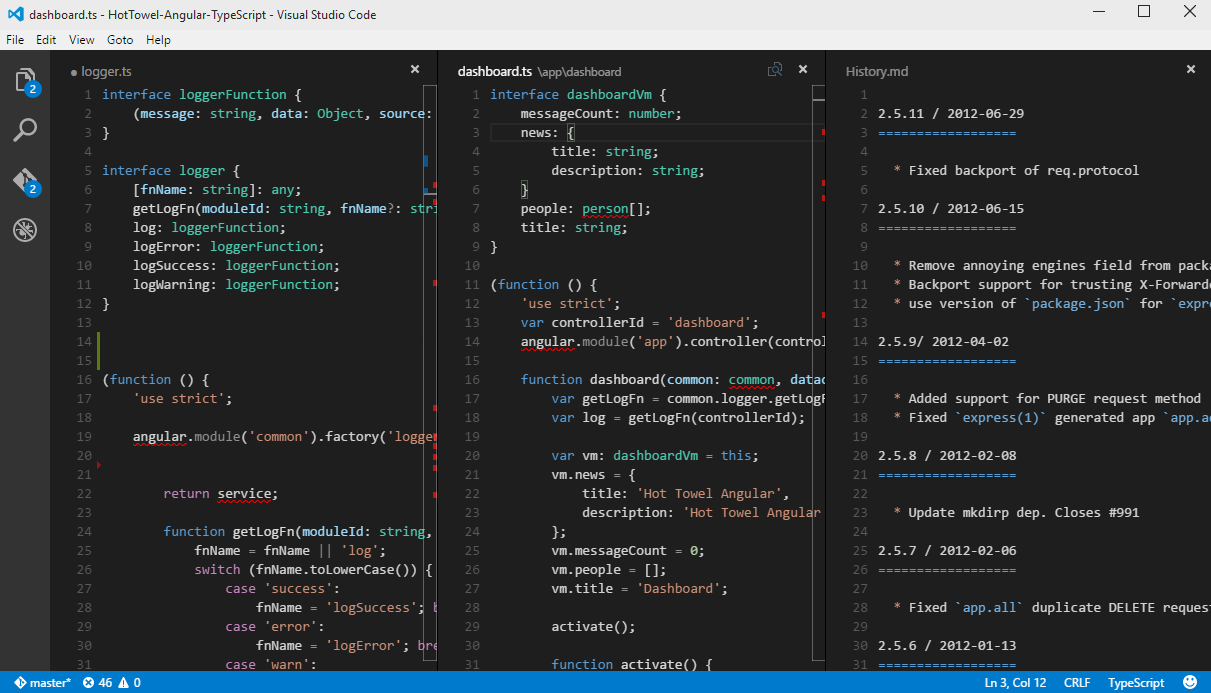Open the Explorer view in the activity bar
This screenshot has height=693, width=1211.
click(x=25, y=80)
